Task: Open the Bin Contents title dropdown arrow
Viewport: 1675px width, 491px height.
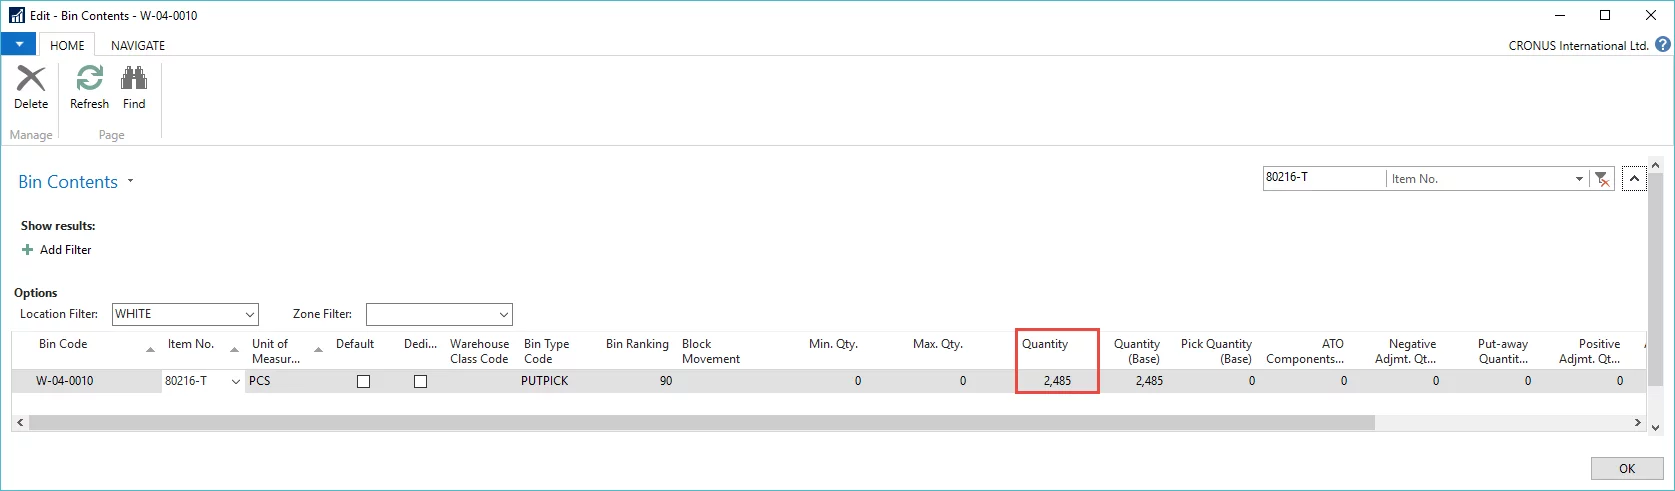Action: pyautogui.click(x=130, y=182)
